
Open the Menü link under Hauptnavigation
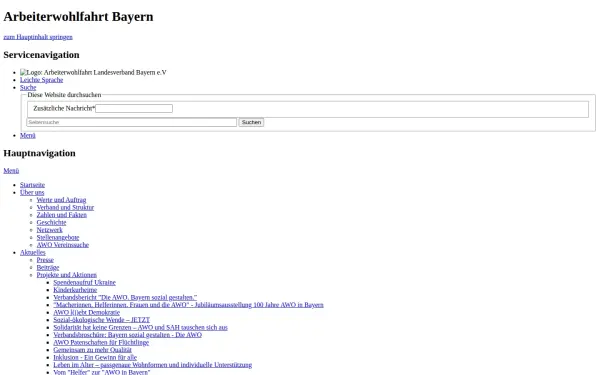click(x=11, y=171)
